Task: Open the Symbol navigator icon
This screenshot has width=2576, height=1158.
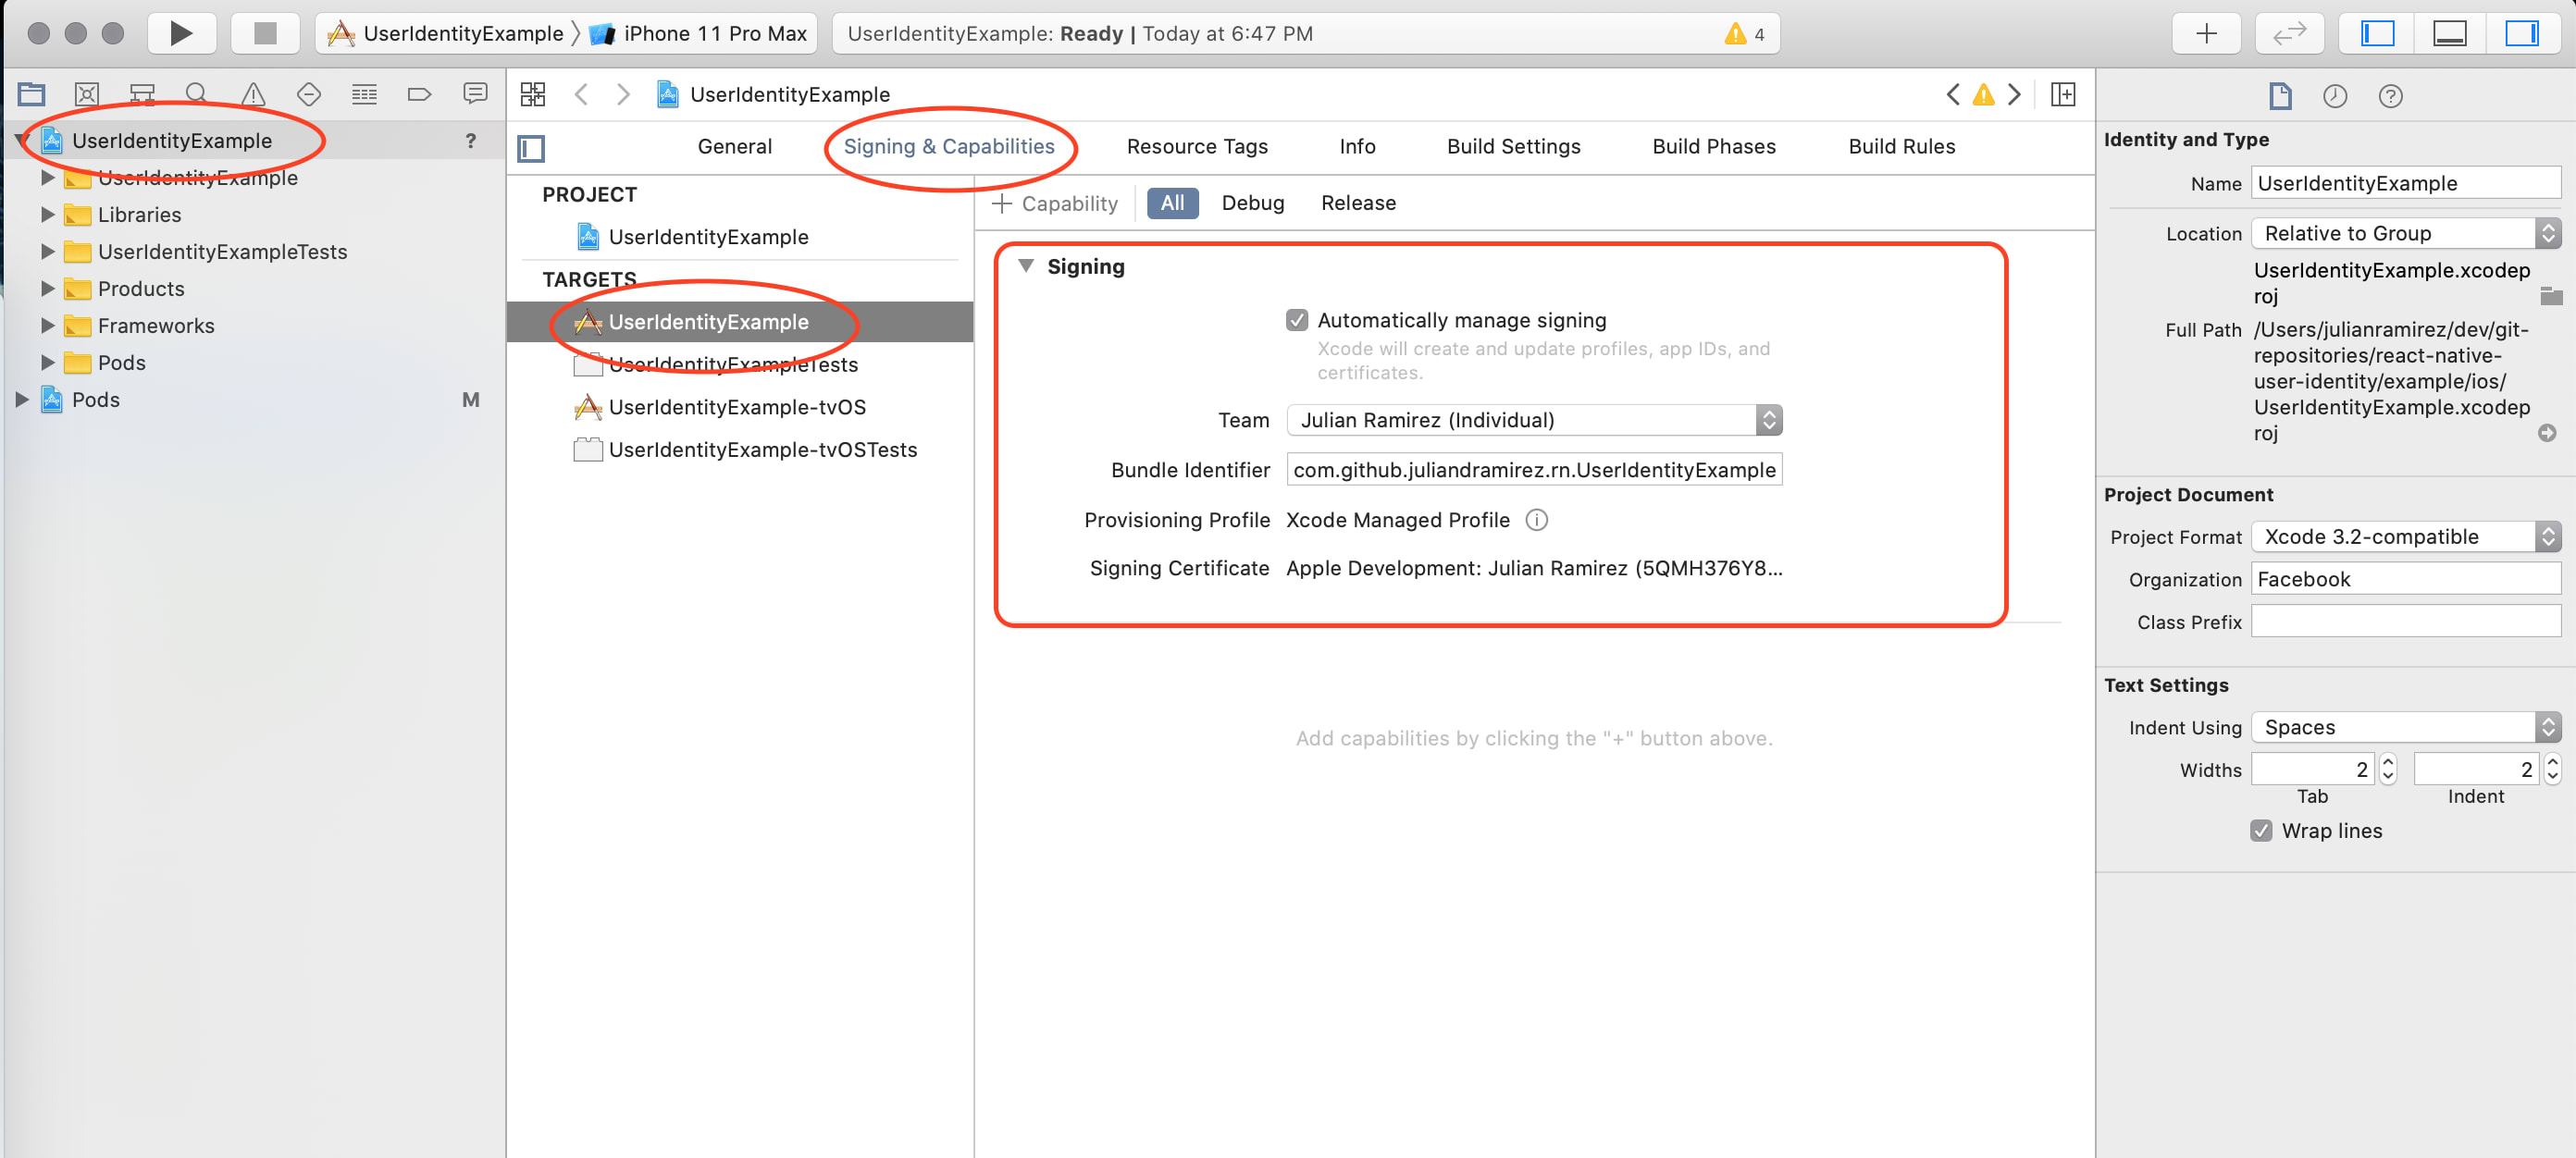Action: (x=142, y=94)
